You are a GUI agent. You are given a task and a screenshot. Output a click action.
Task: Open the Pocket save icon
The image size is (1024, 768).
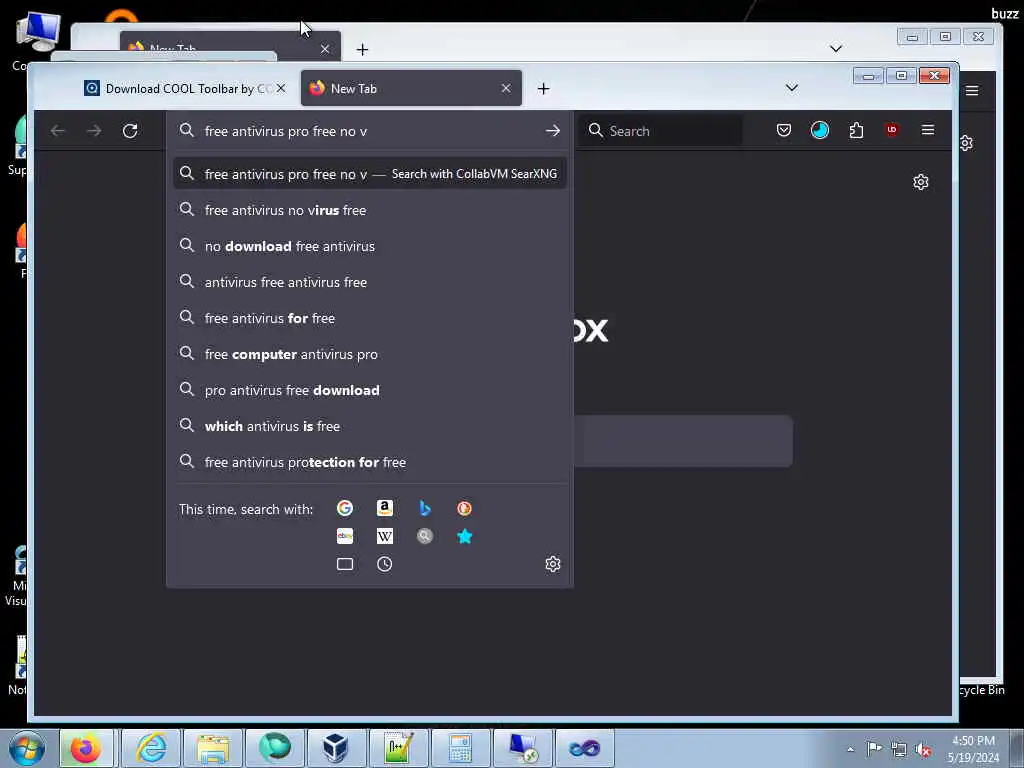[784, 130]
